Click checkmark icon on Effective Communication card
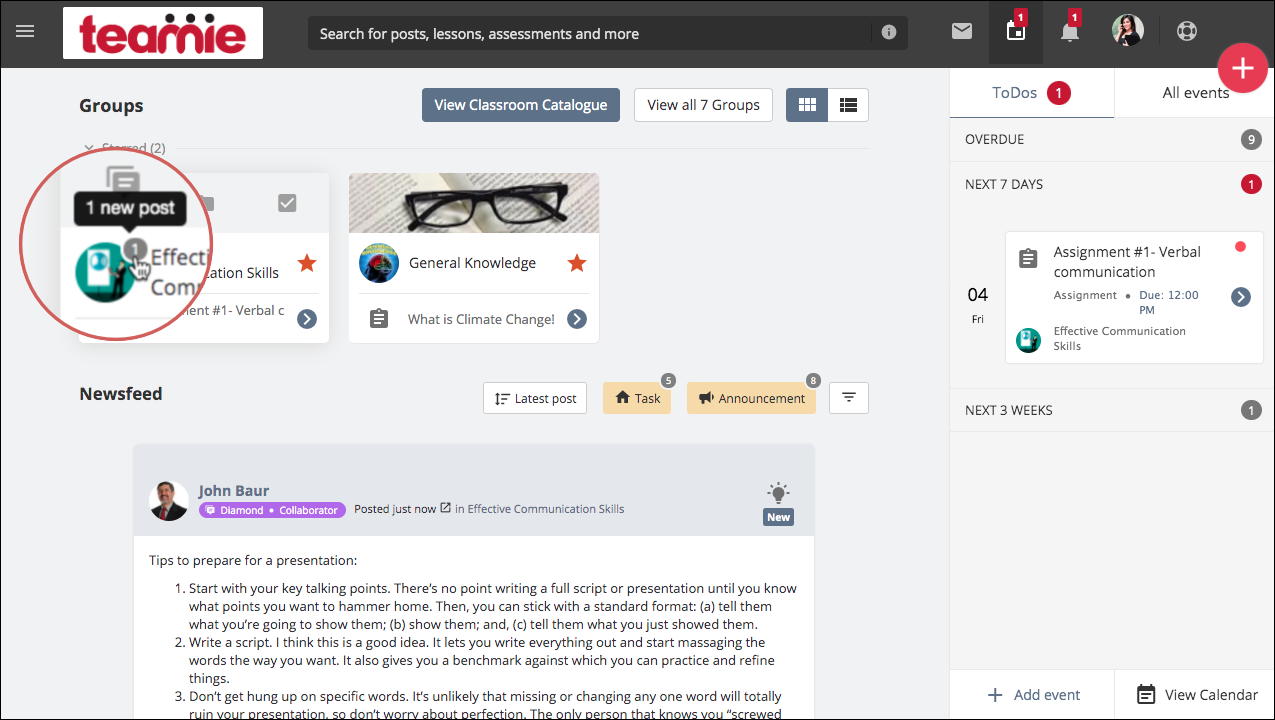Image resolution: width=1275 pixels, height=720 pixels. (x=287, y=204)
